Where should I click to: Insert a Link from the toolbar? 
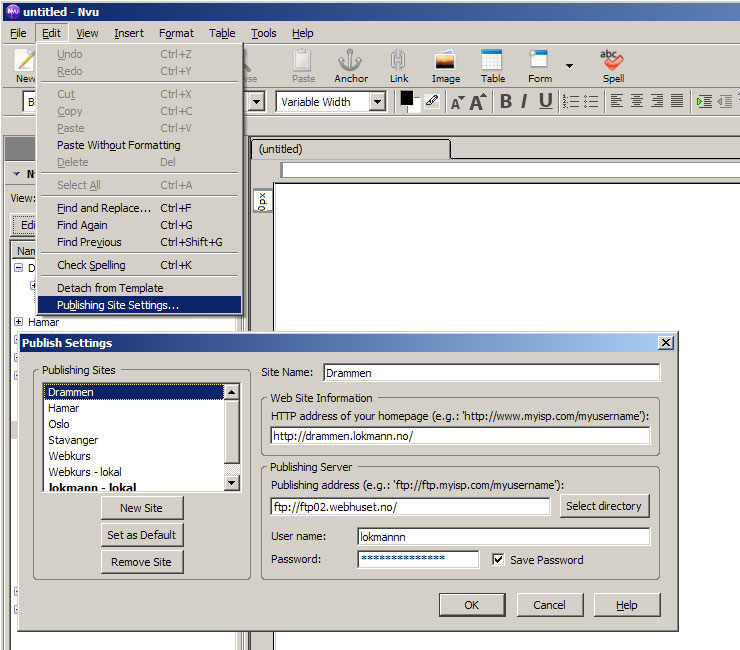click(x=399, y=65)
